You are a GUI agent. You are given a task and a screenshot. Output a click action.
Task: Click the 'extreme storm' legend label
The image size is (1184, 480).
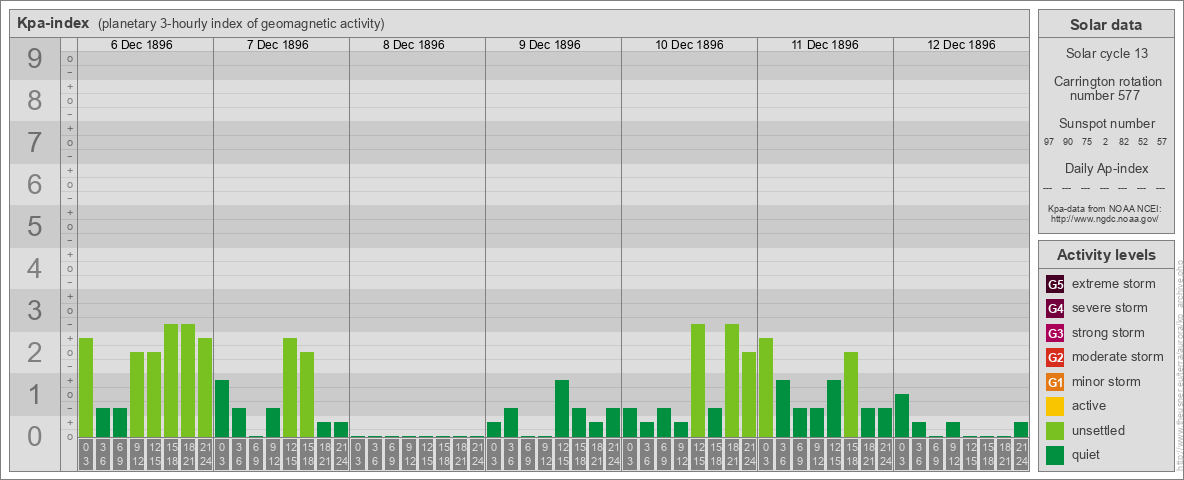[1114, 284]
